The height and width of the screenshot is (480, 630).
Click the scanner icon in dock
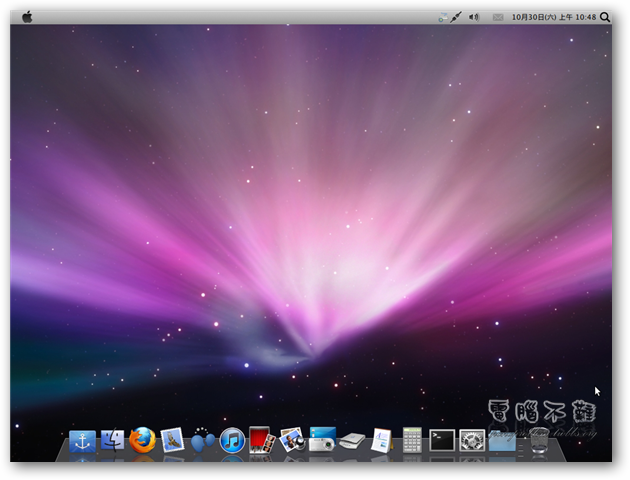[352, 441]
